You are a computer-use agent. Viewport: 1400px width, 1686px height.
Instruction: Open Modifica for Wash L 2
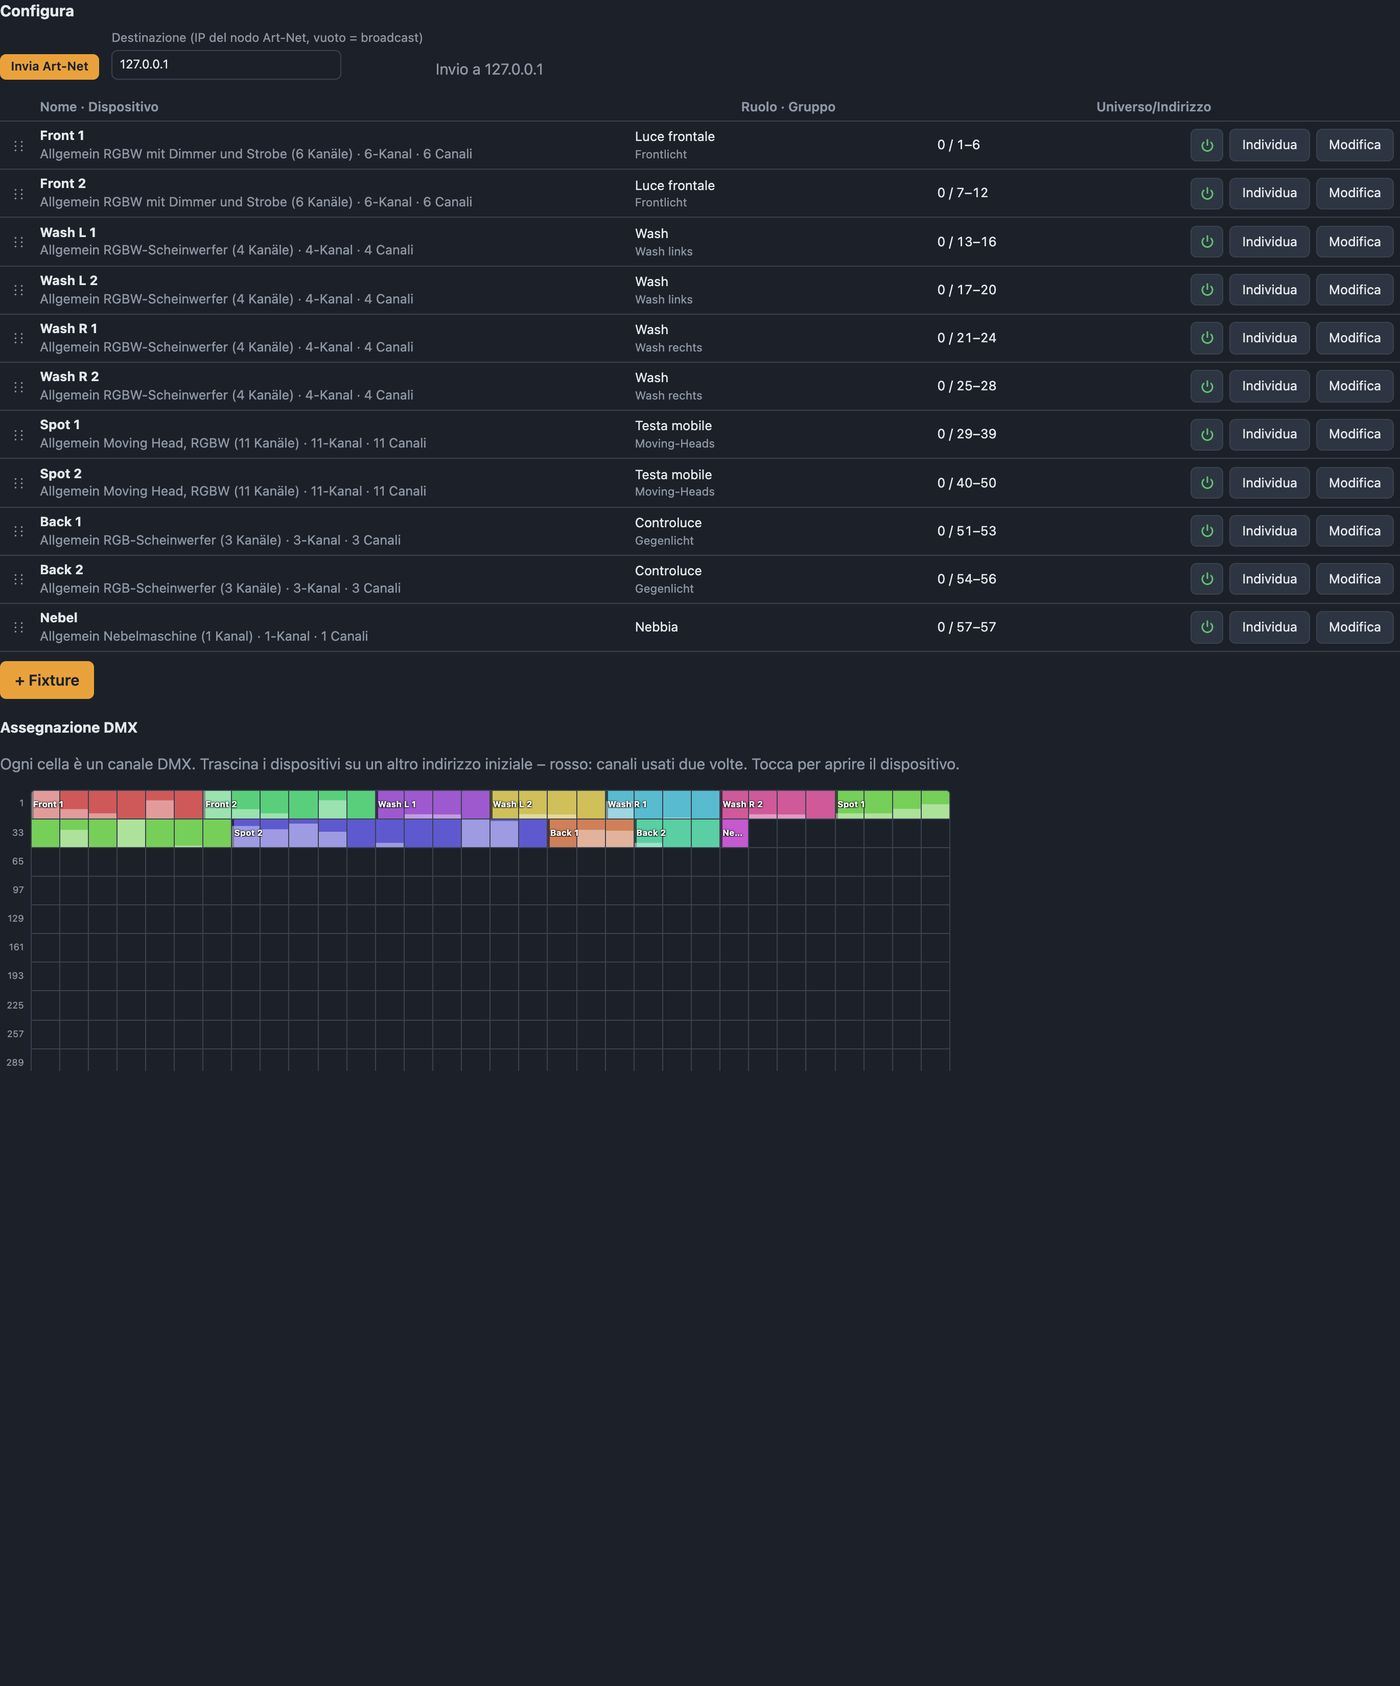tap(1354, 290)
